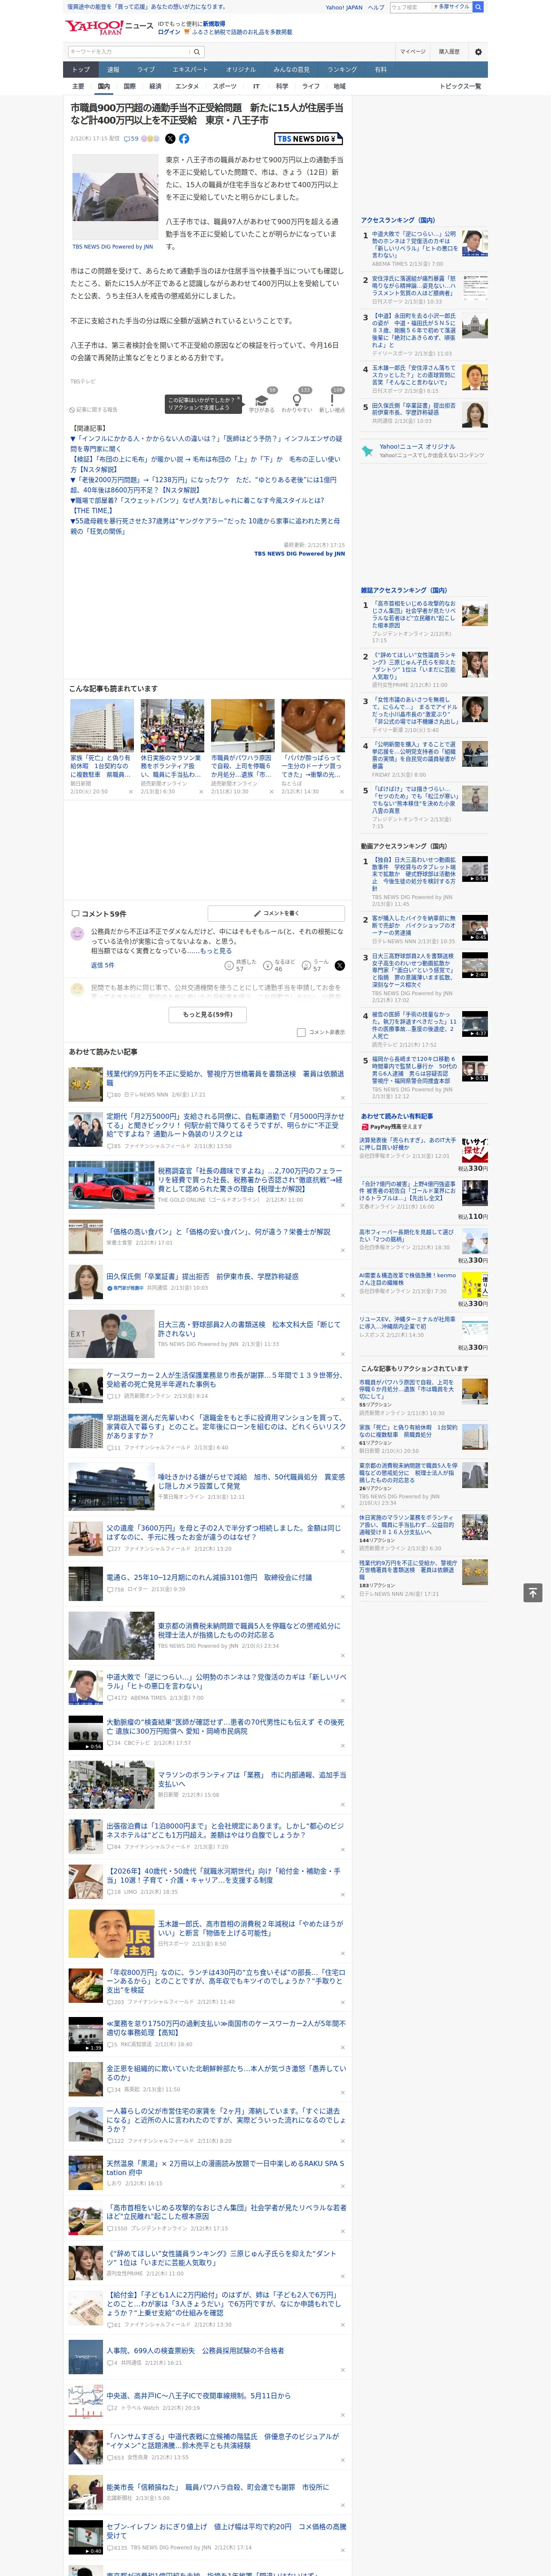
Task: Switch to the エキスパート tab
Action: click(x=190, y=70)
